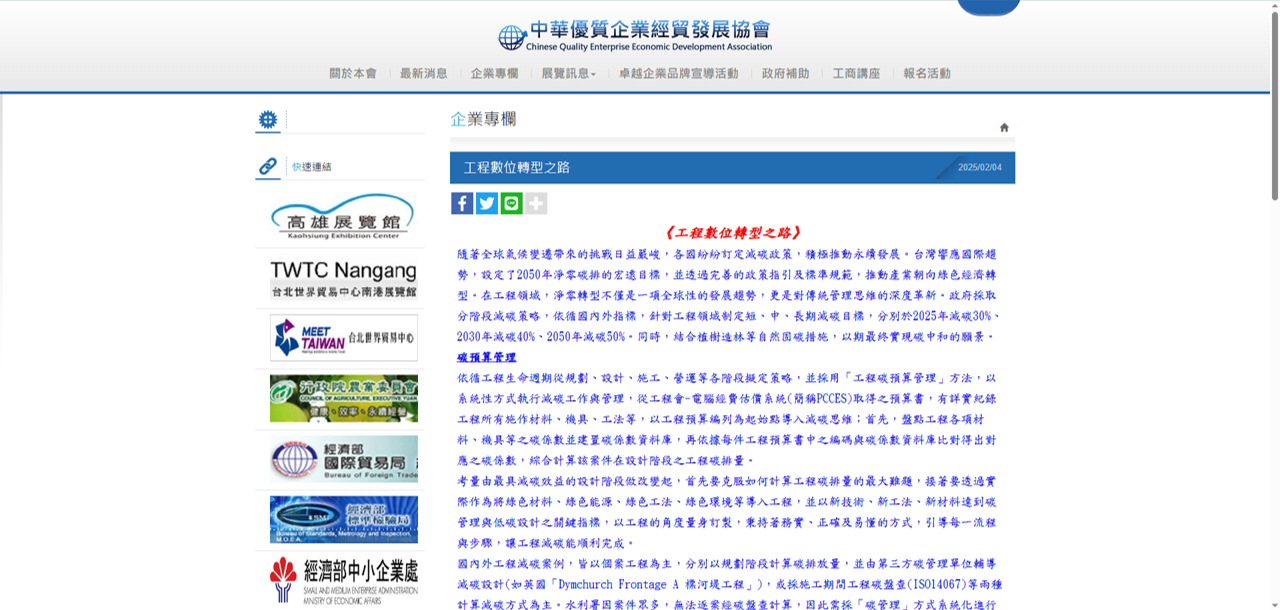Viewport: 1280px width, 610px height.
Task: Go to 報名活動 page
Action: 927,74
